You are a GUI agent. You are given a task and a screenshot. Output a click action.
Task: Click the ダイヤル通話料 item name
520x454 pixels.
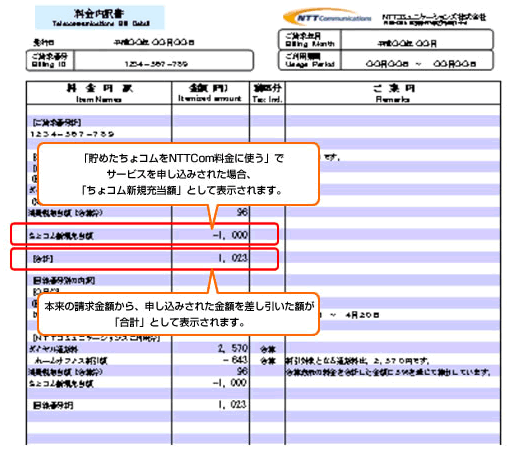(x=53, y=349)
